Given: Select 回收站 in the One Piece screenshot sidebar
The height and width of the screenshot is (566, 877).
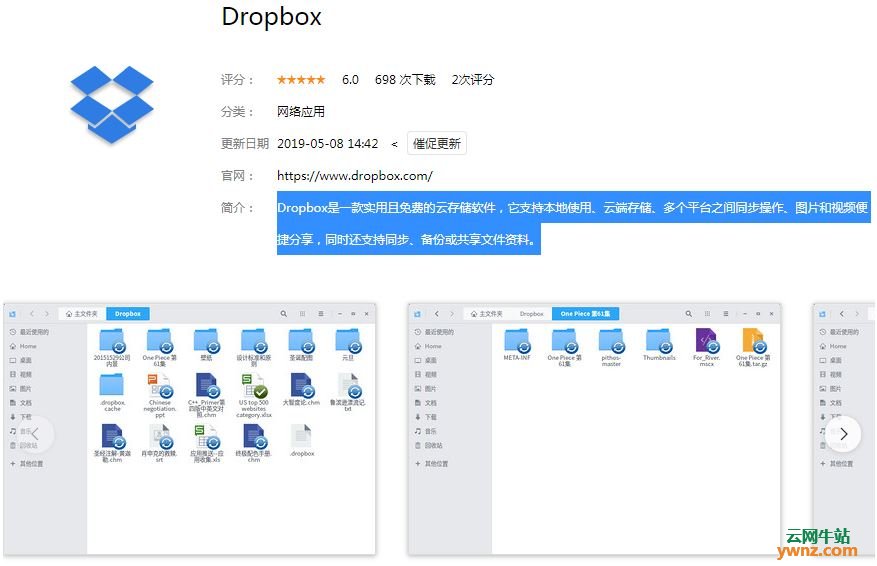Looking at the screenshot, I should 428,445.
